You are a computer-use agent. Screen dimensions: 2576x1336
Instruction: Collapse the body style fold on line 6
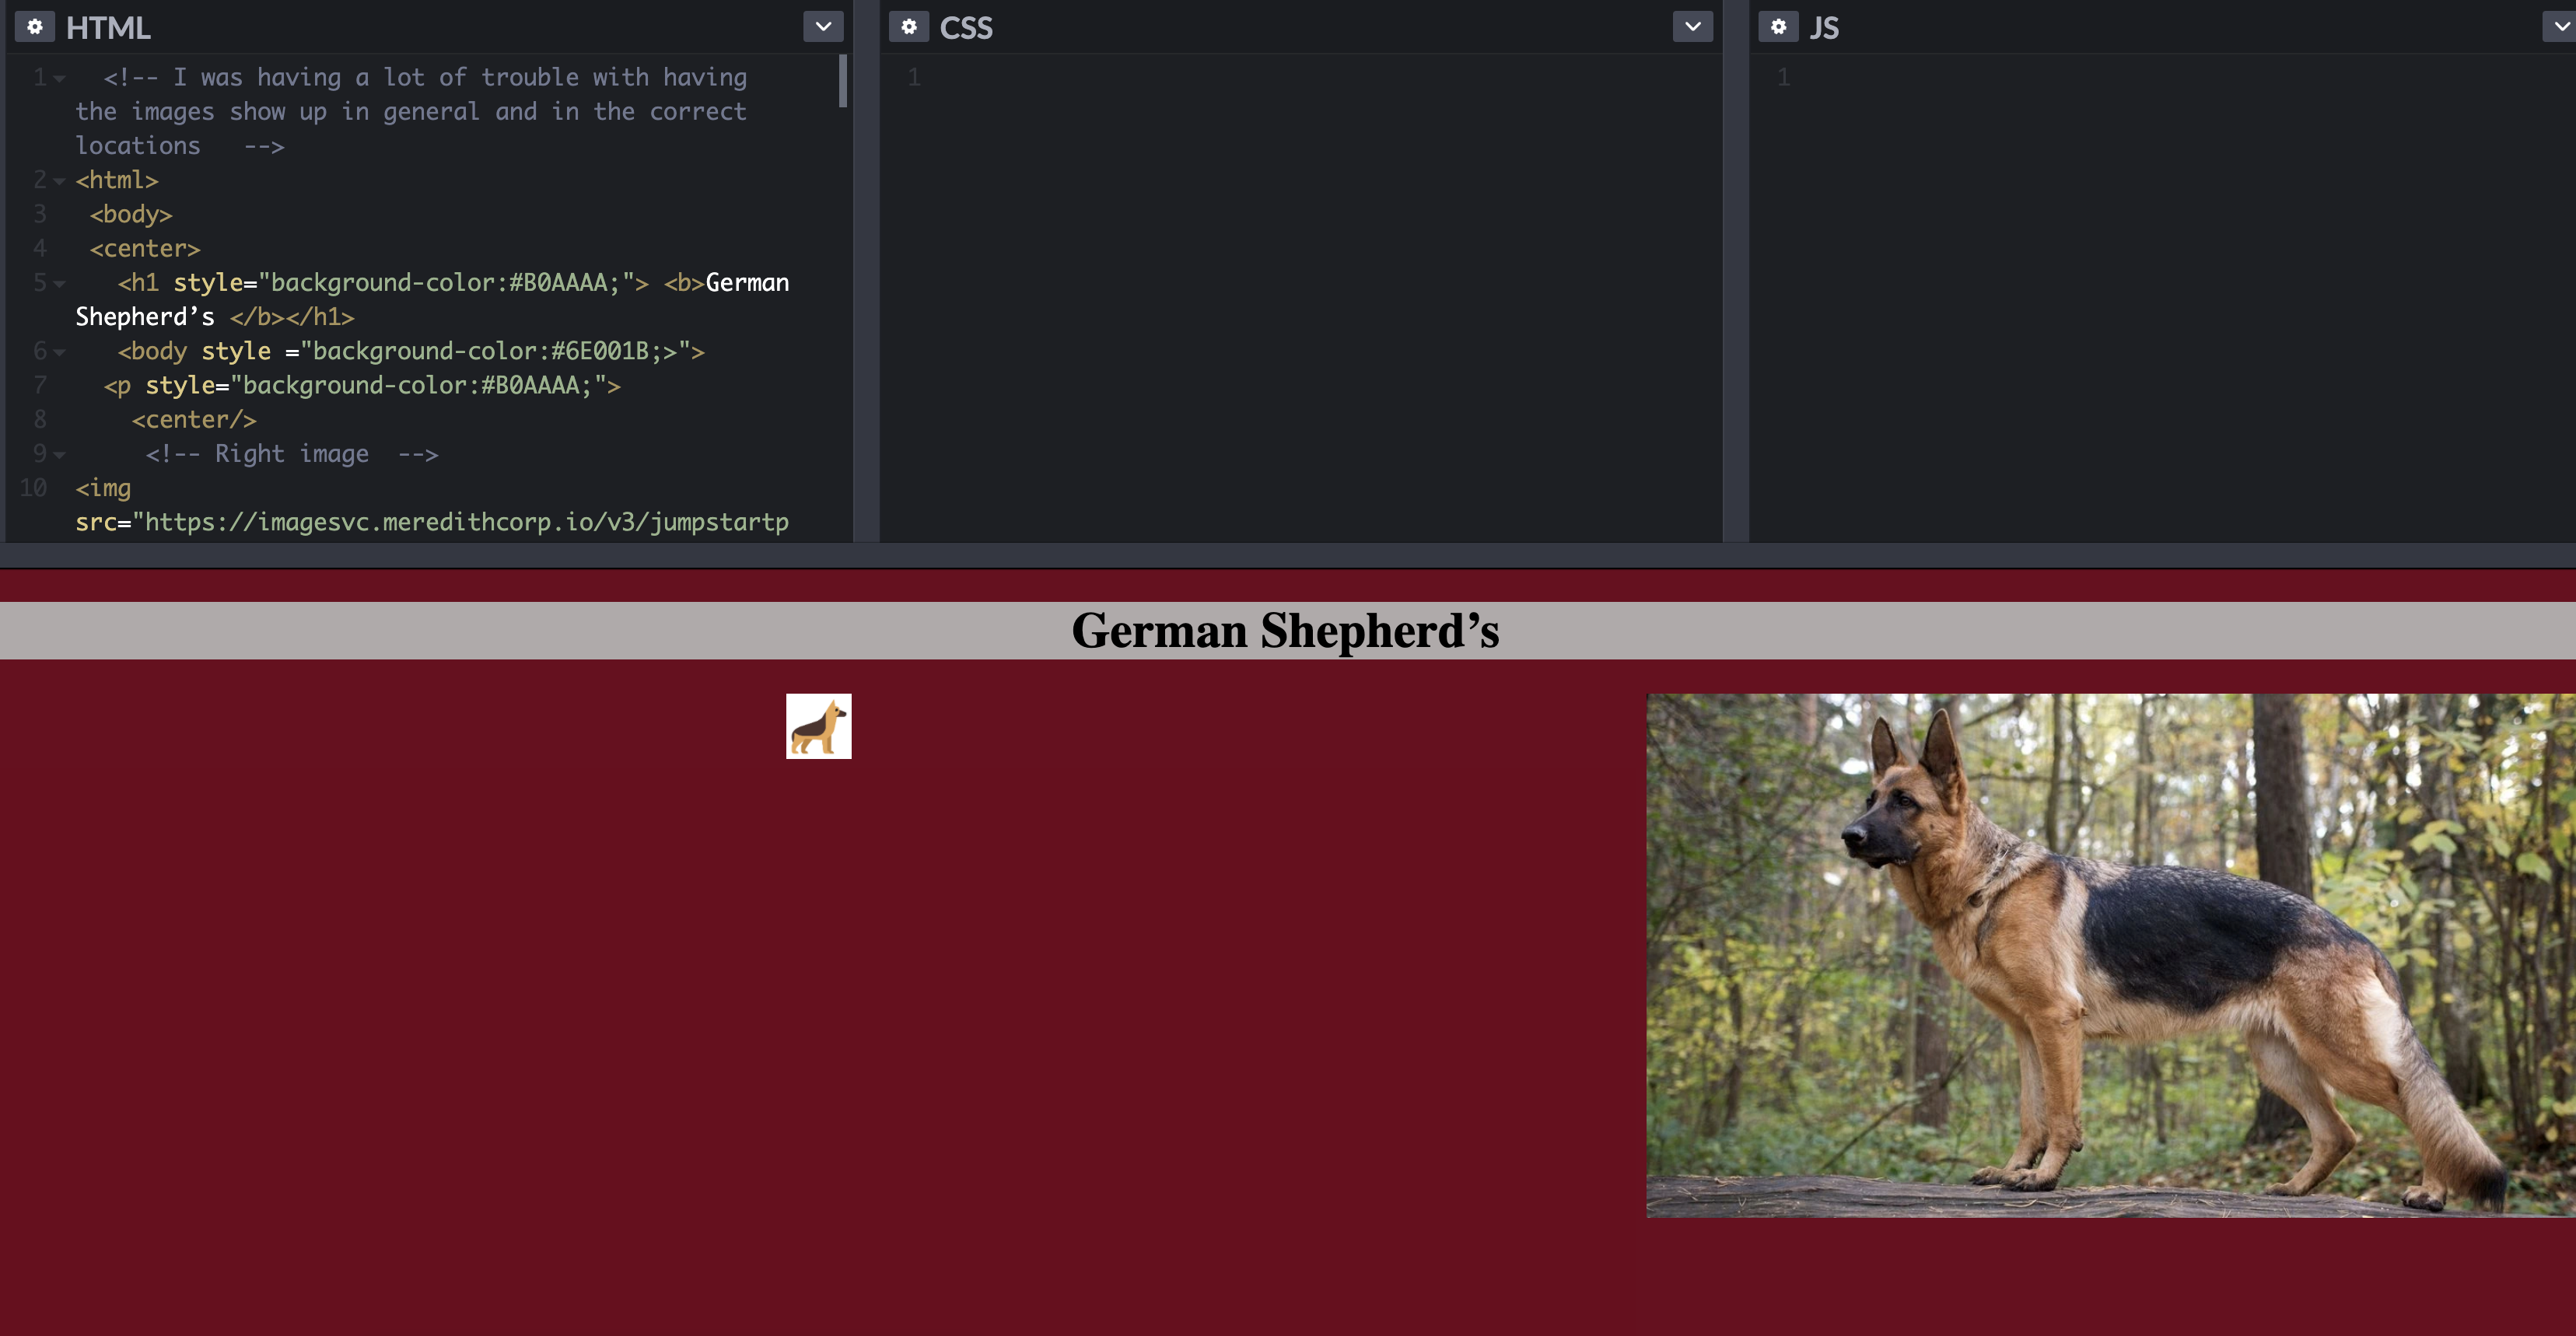[60, 353]
